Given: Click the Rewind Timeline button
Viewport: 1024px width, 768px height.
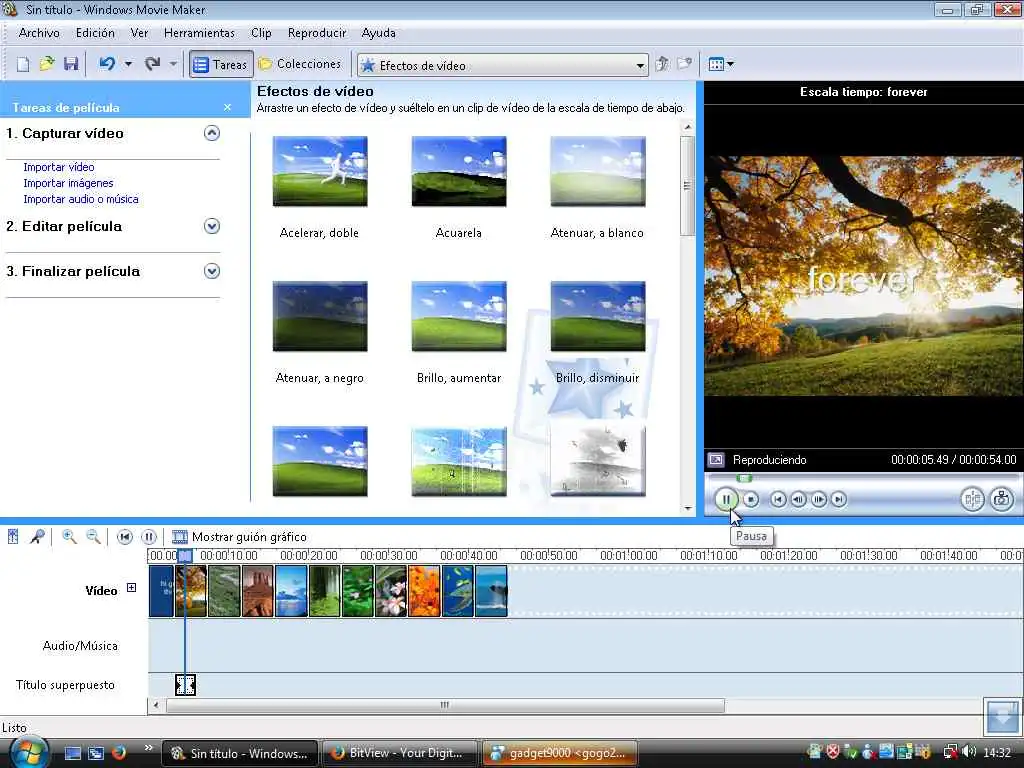Looking at the screenshot, I should (x=125, y=537).
